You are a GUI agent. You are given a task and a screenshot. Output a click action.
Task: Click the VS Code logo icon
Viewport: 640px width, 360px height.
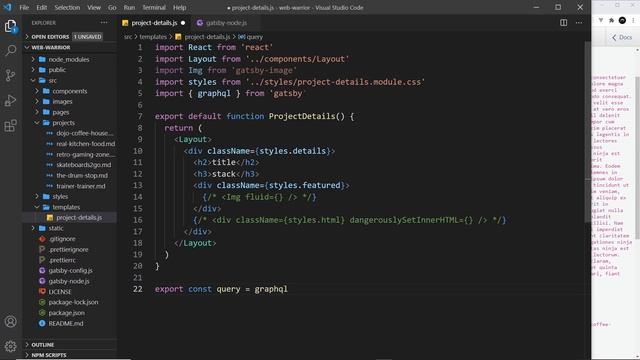(x=7, y=7)
